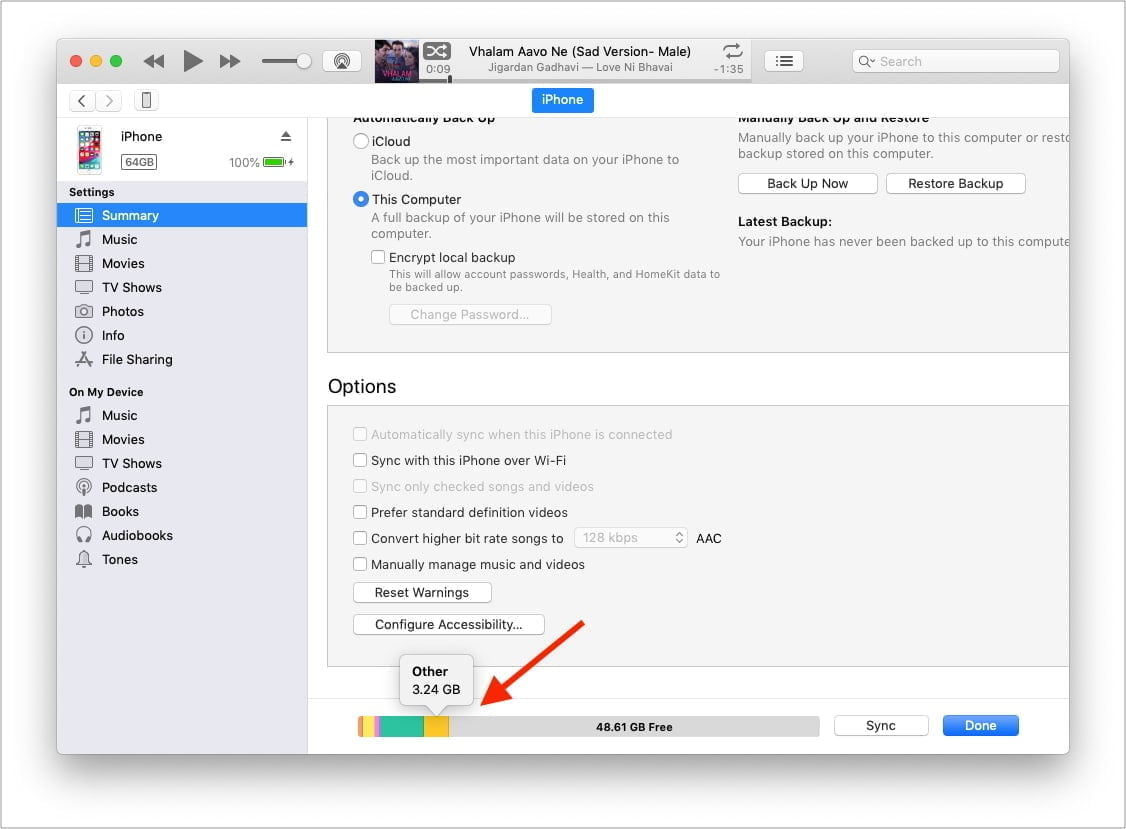Enable Encrypt local backup
1126x829 pixels.
pyautogui.click(x=378, y=257)
